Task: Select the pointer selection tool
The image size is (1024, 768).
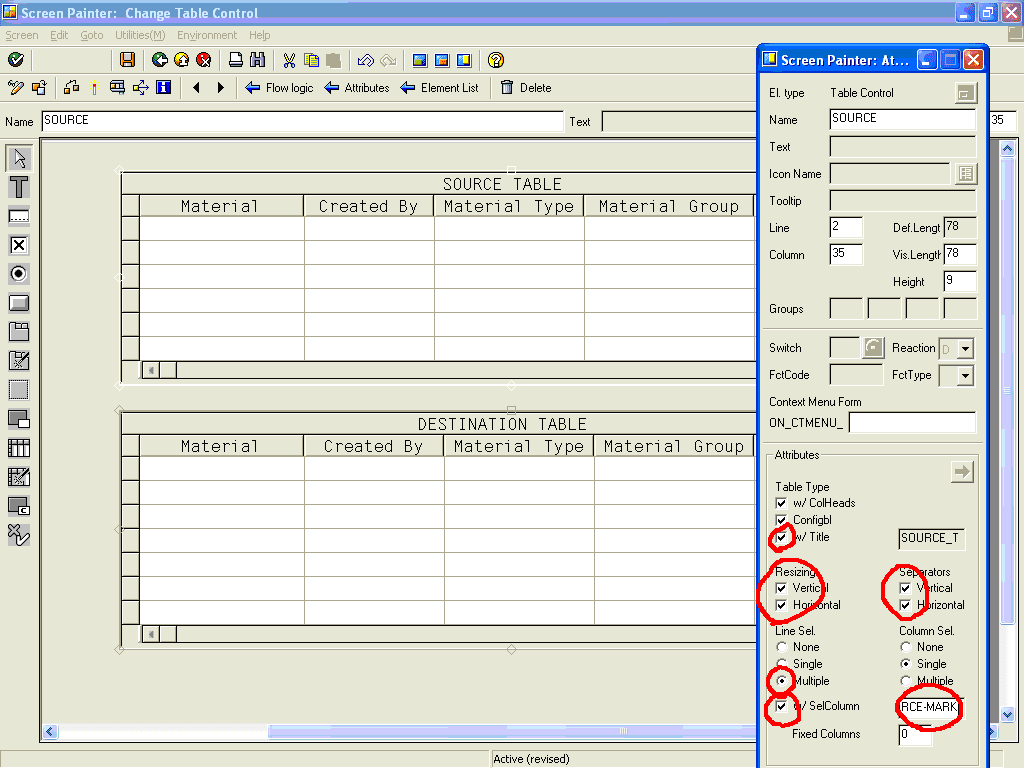Action: tap(18, 157)
